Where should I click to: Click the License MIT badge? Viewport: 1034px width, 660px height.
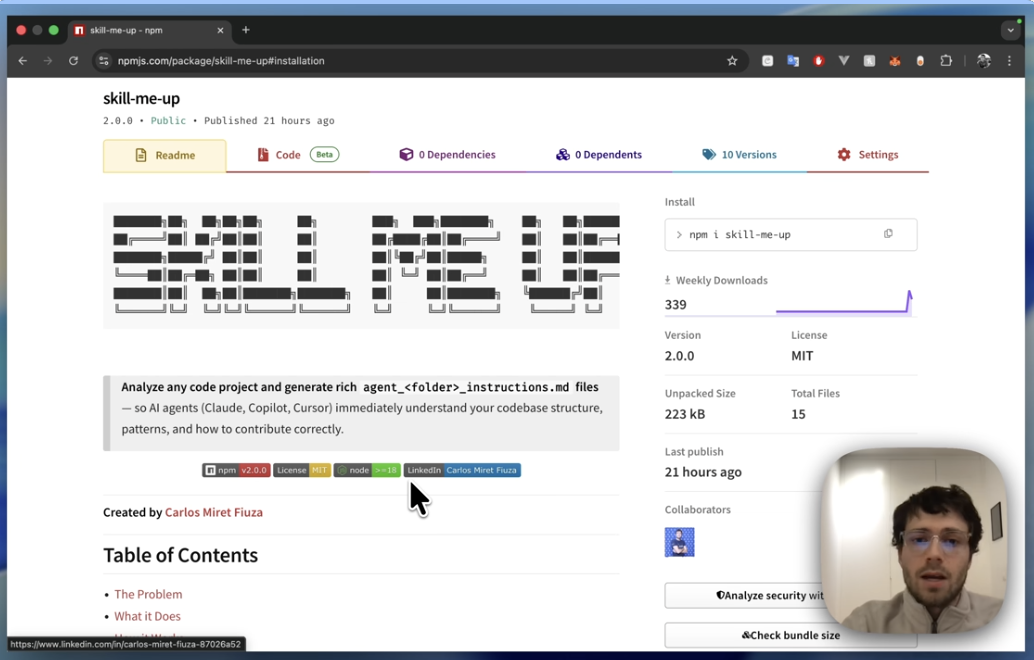[302, 470]
